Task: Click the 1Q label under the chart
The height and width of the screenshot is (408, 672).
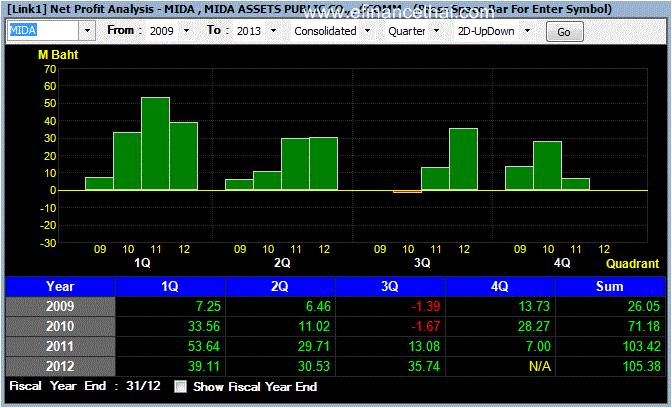Action: pyautogui.click(x=142, y=263)
